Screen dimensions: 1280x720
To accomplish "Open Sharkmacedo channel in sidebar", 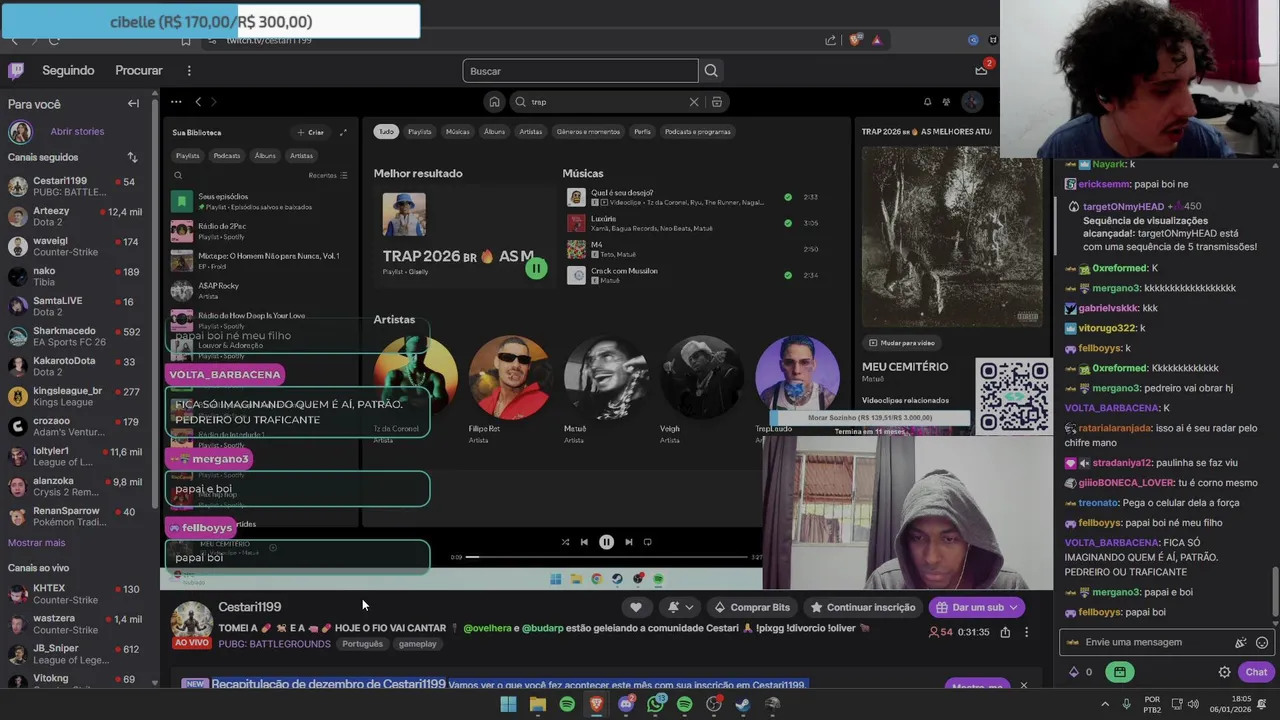I will [77, 337].
